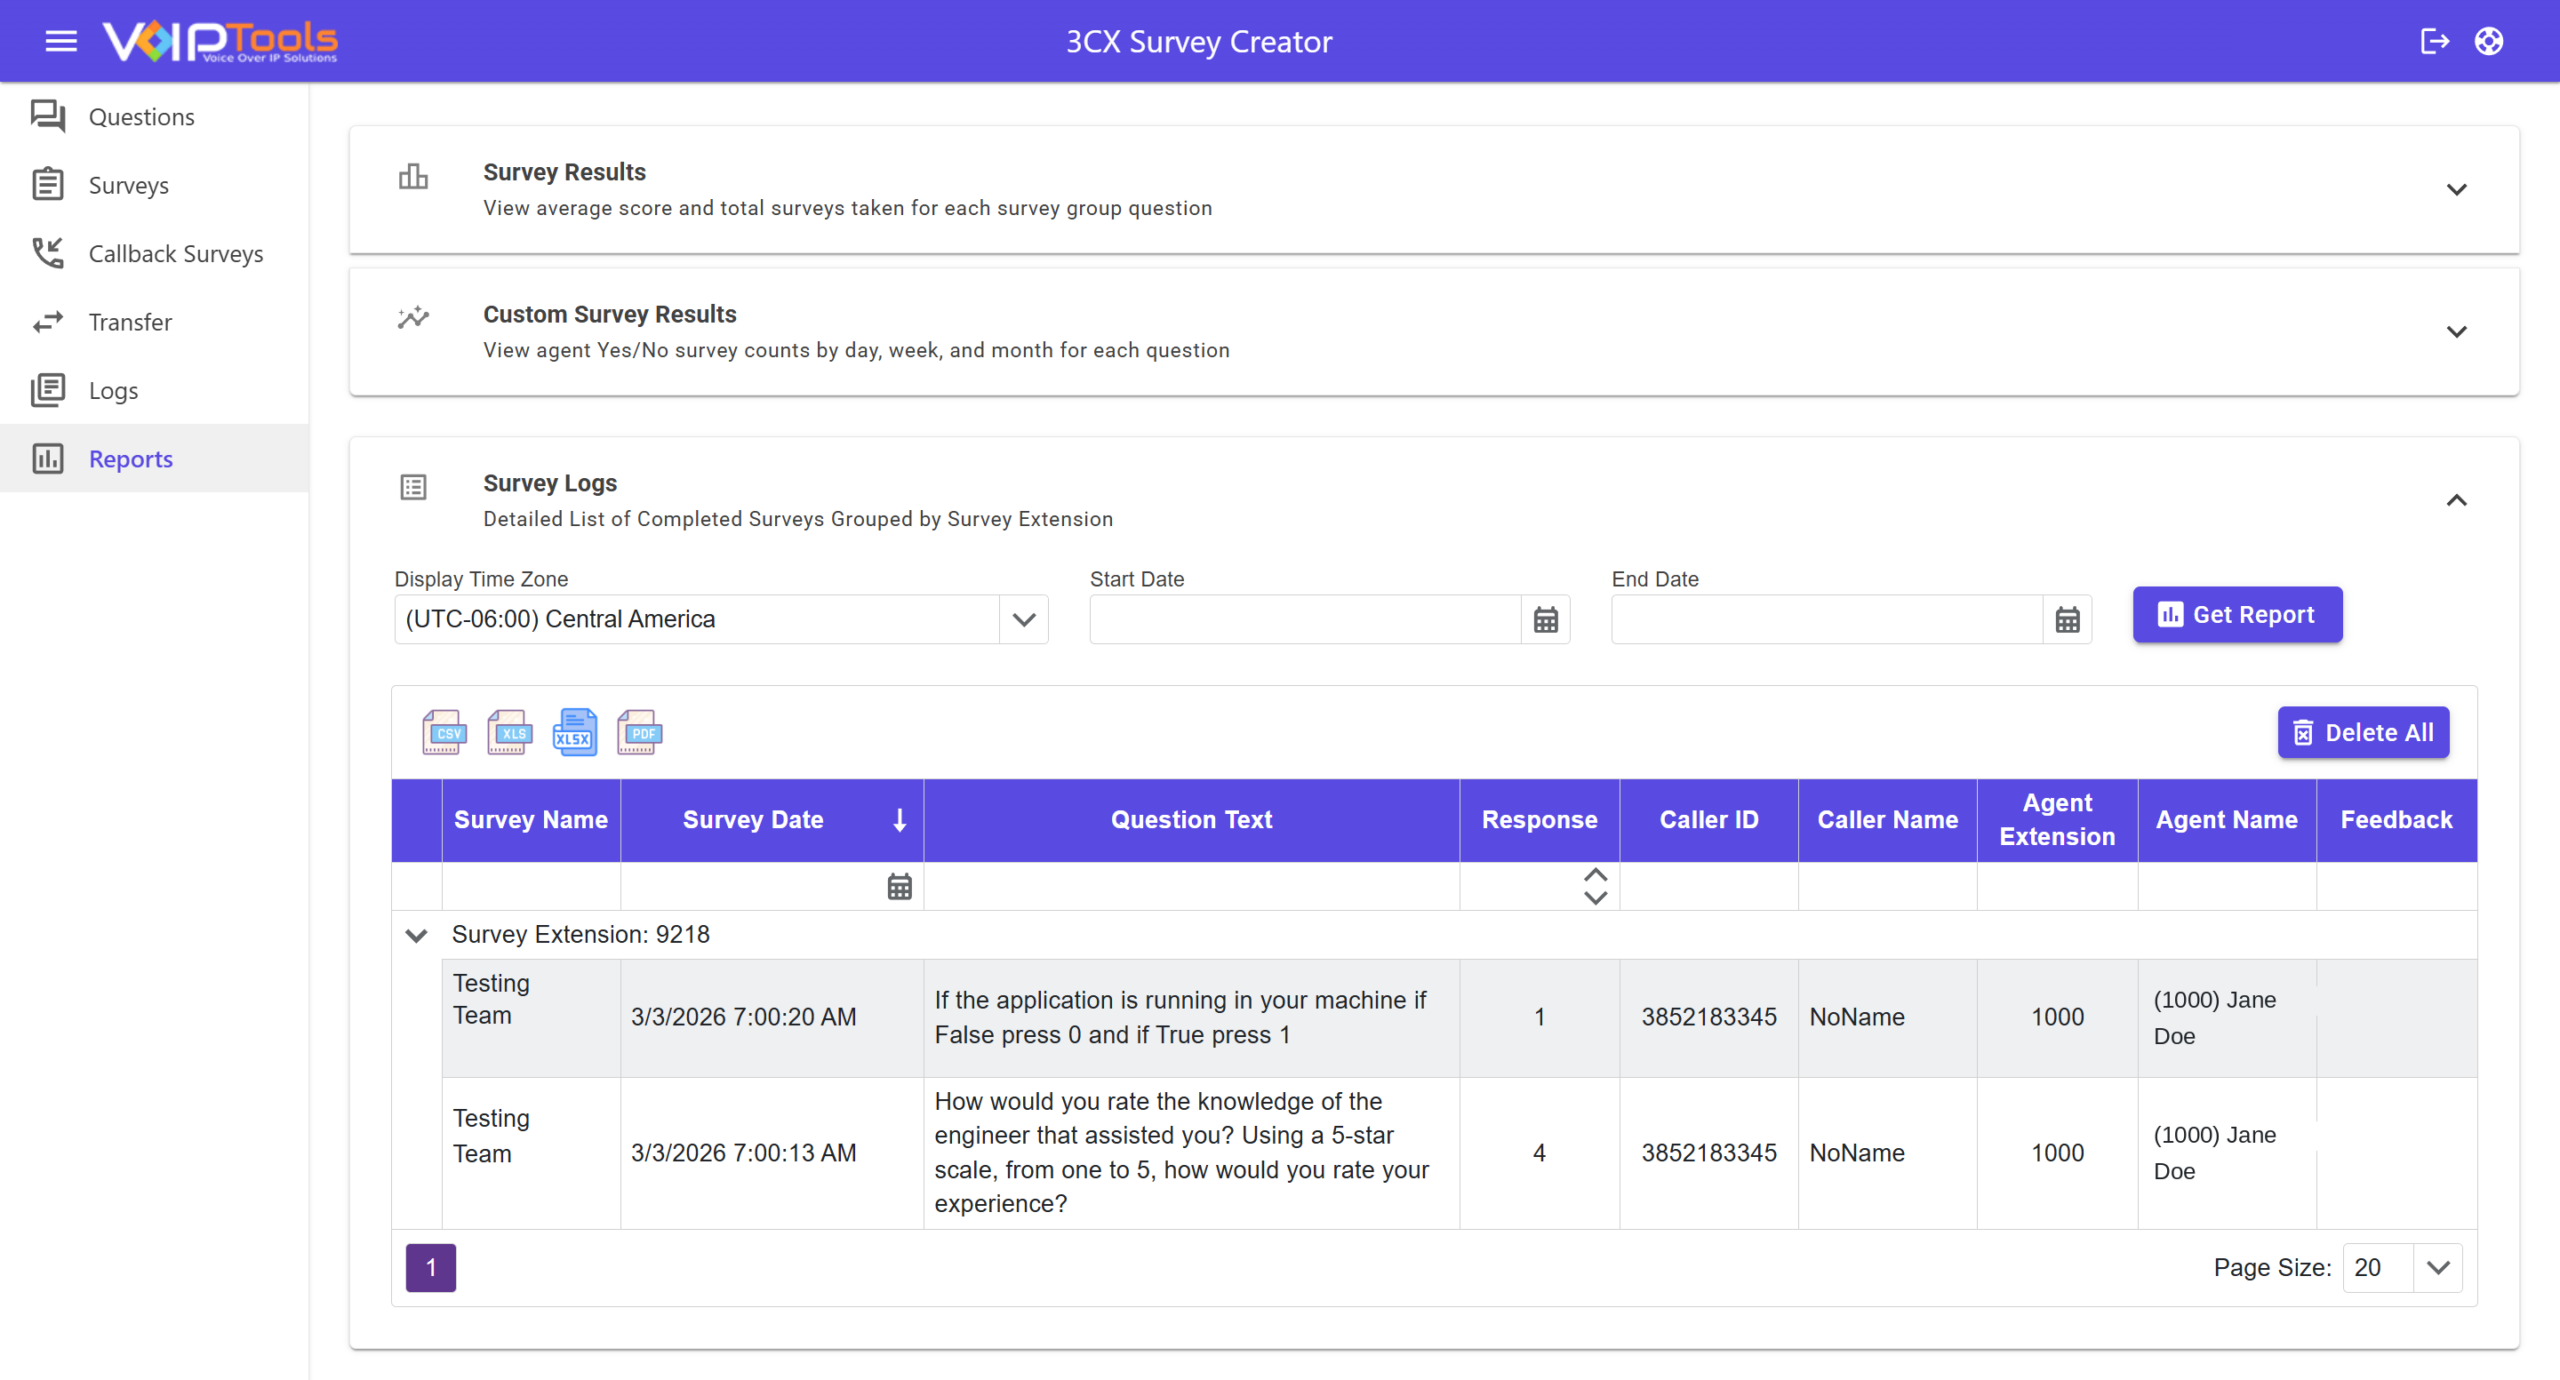This screenshot has height=1380, width=2560.
Task: Click the logout icon in header
Action: coord(2434,41)
